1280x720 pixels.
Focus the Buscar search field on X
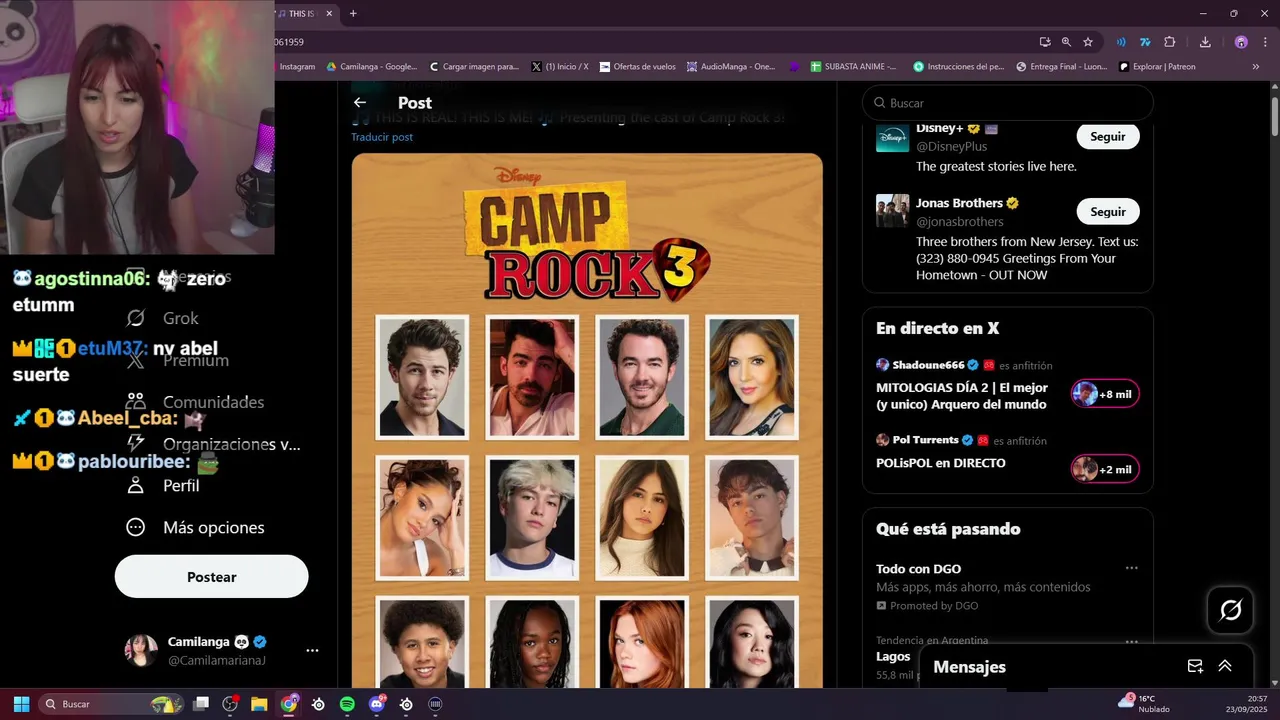pyautogui.click(x=1008, y=103)
